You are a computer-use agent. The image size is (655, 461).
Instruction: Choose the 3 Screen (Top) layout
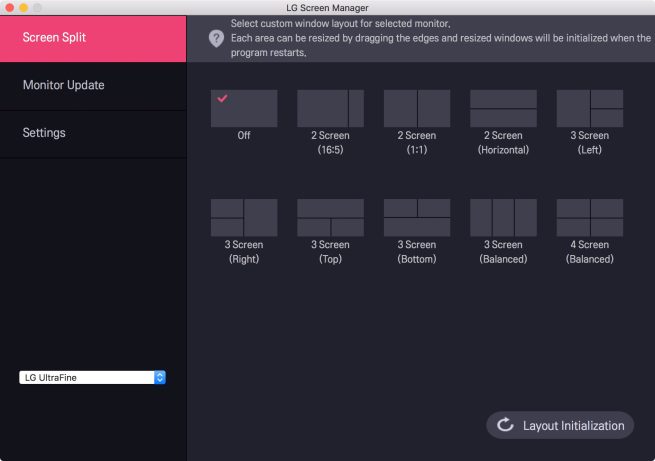point(330,217)
